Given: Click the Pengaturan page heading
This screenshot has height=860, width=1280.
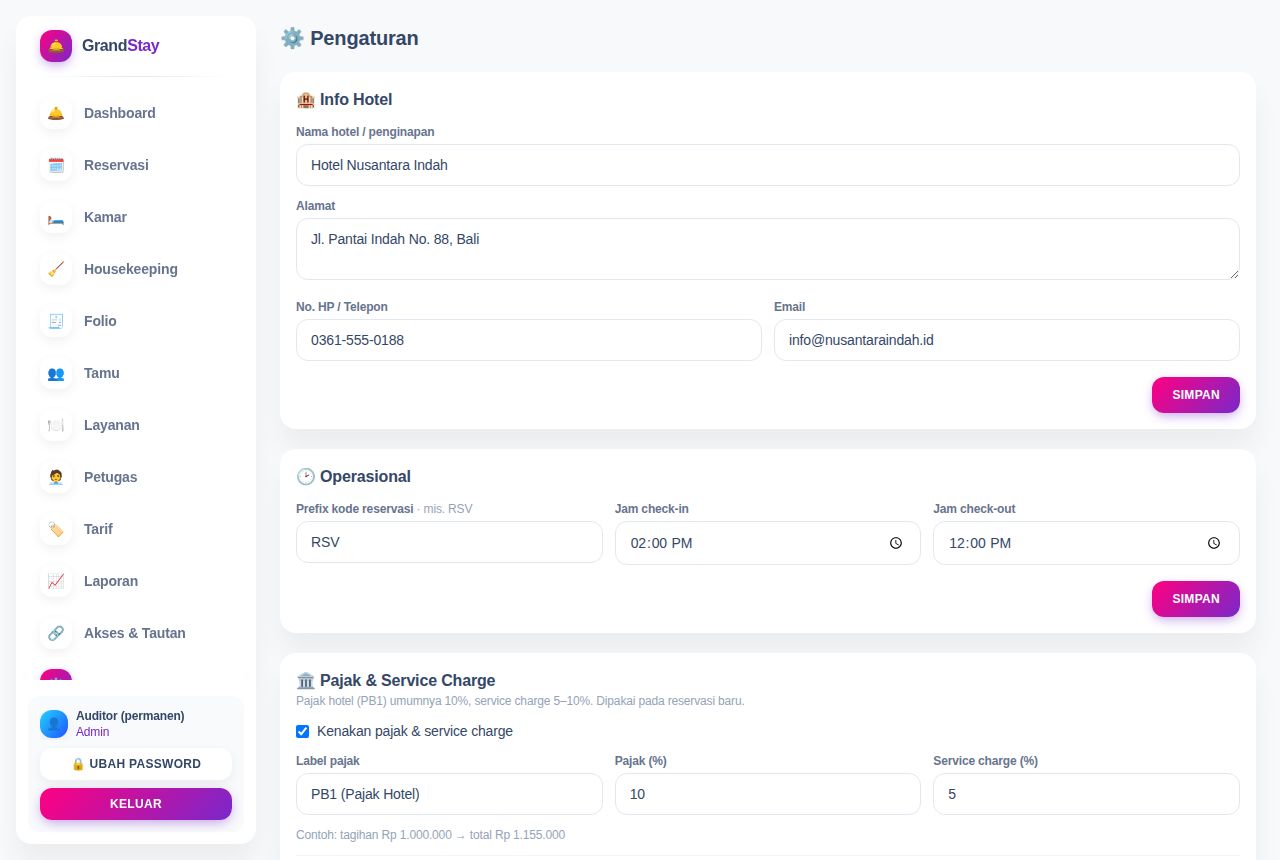Looking at the screenshot, I should [349, 38].
